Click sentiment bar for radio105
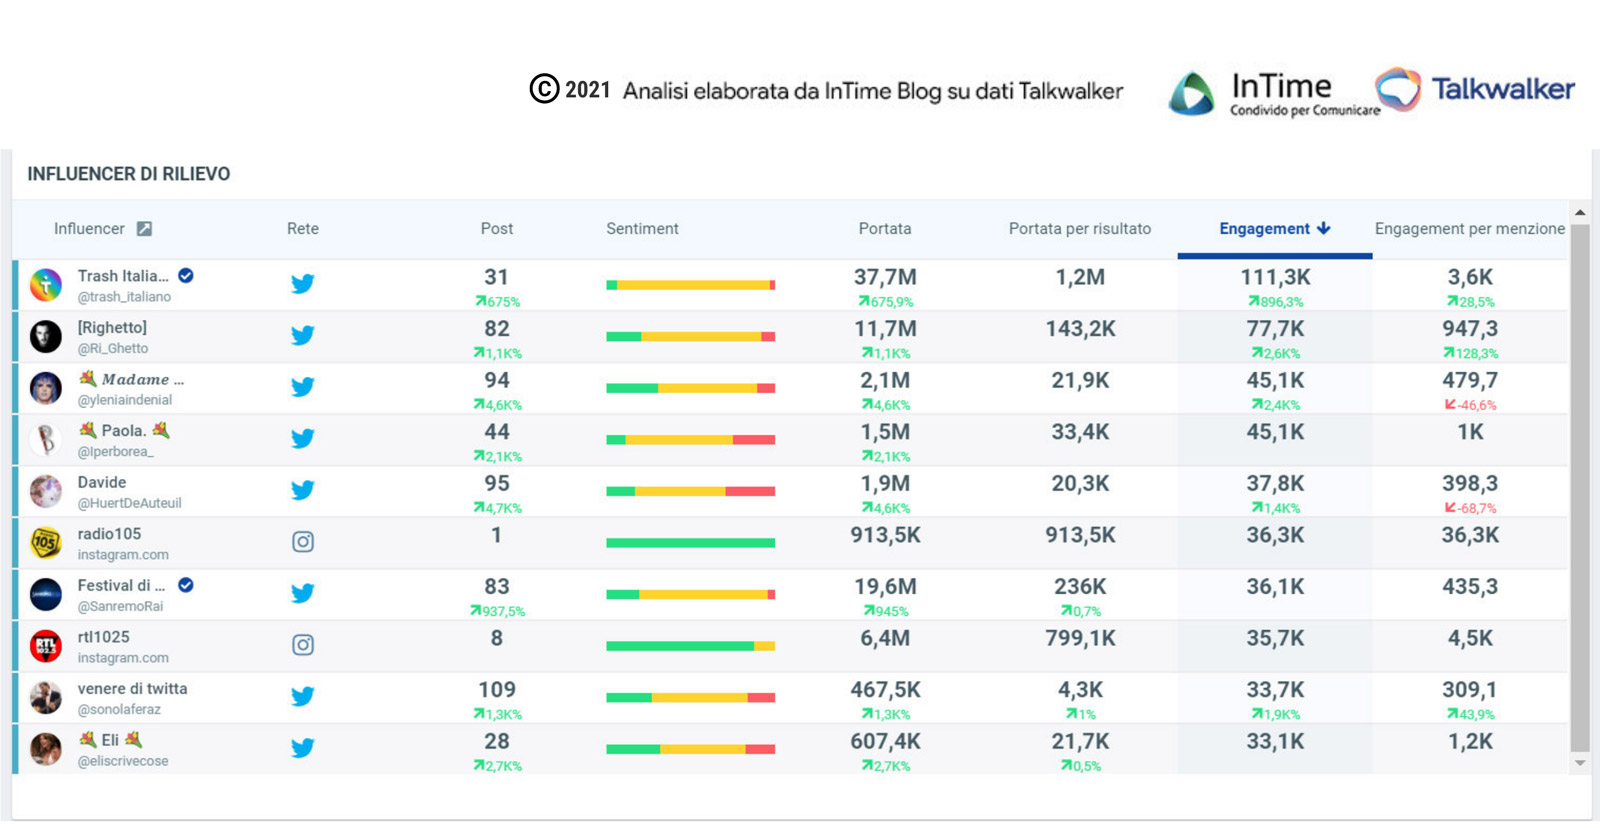1600x828 pixels. click(x=690, y=543)
